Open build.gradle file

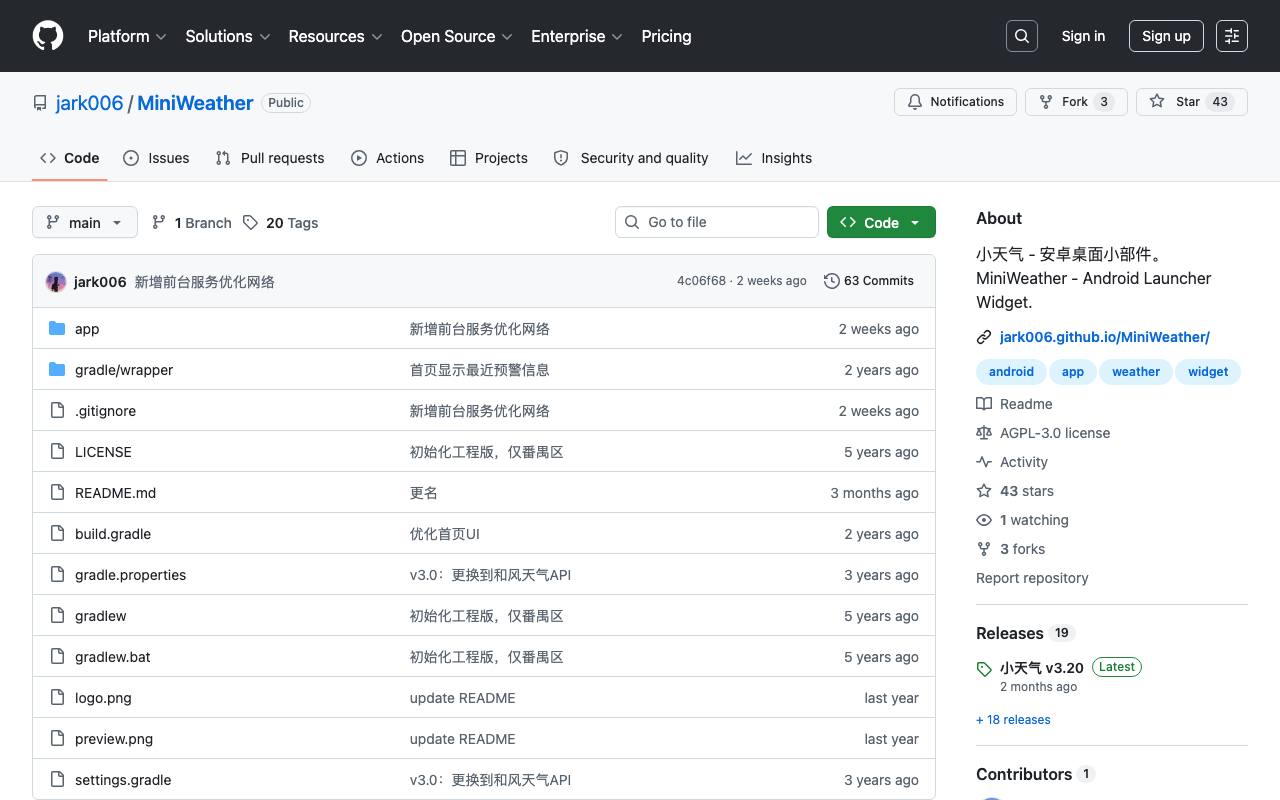[x=113, y=534]
